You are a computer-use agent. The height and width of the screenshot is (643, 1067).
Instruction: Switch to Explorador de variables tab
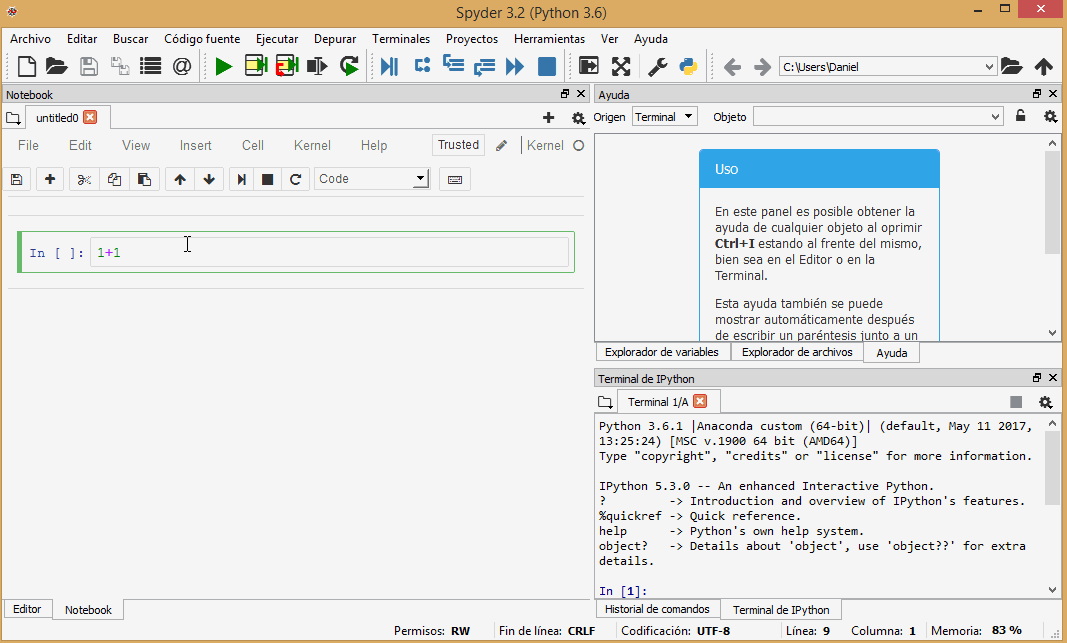point(661,352)
